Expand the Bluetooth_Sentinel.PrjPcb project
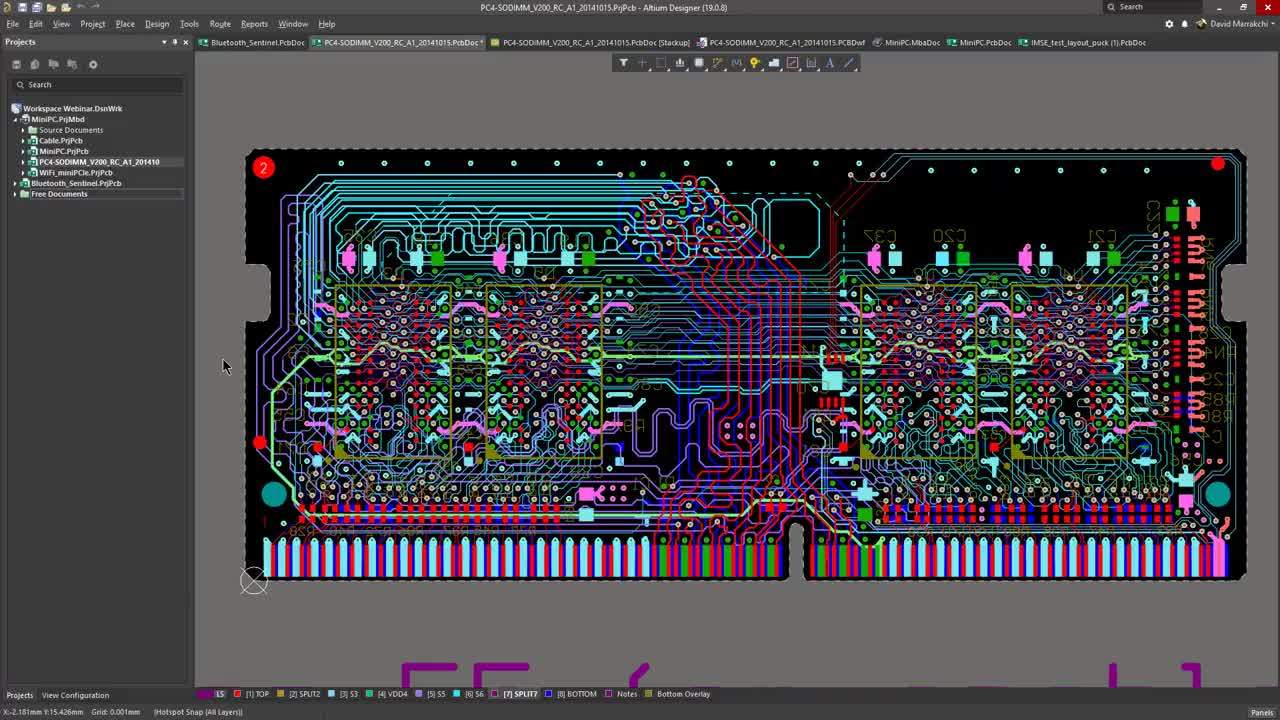 click(15, 183)
